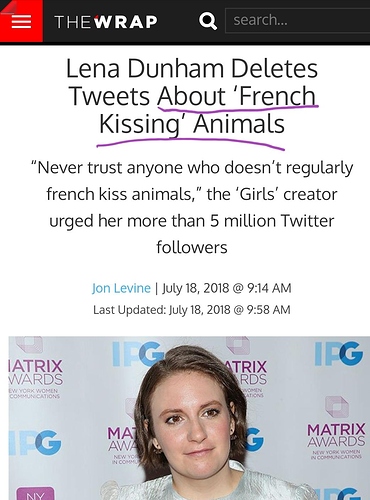The width and height of the screenshot is (370, 500).
Task: Click 'Girls' show name in the subheading
Action: tap(259, 194)
